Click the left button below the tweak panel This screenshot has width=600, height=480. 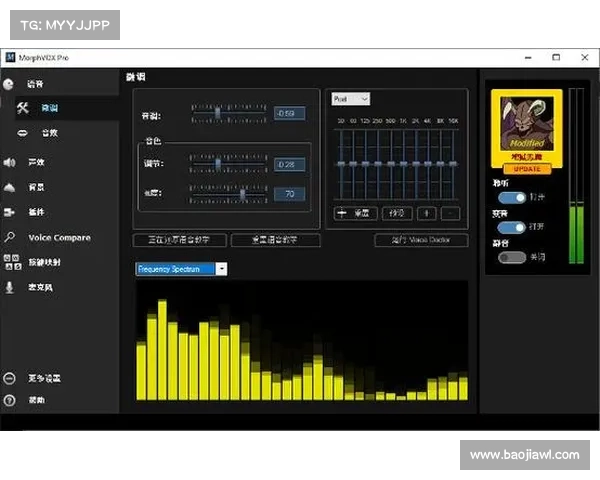(179, 240)
